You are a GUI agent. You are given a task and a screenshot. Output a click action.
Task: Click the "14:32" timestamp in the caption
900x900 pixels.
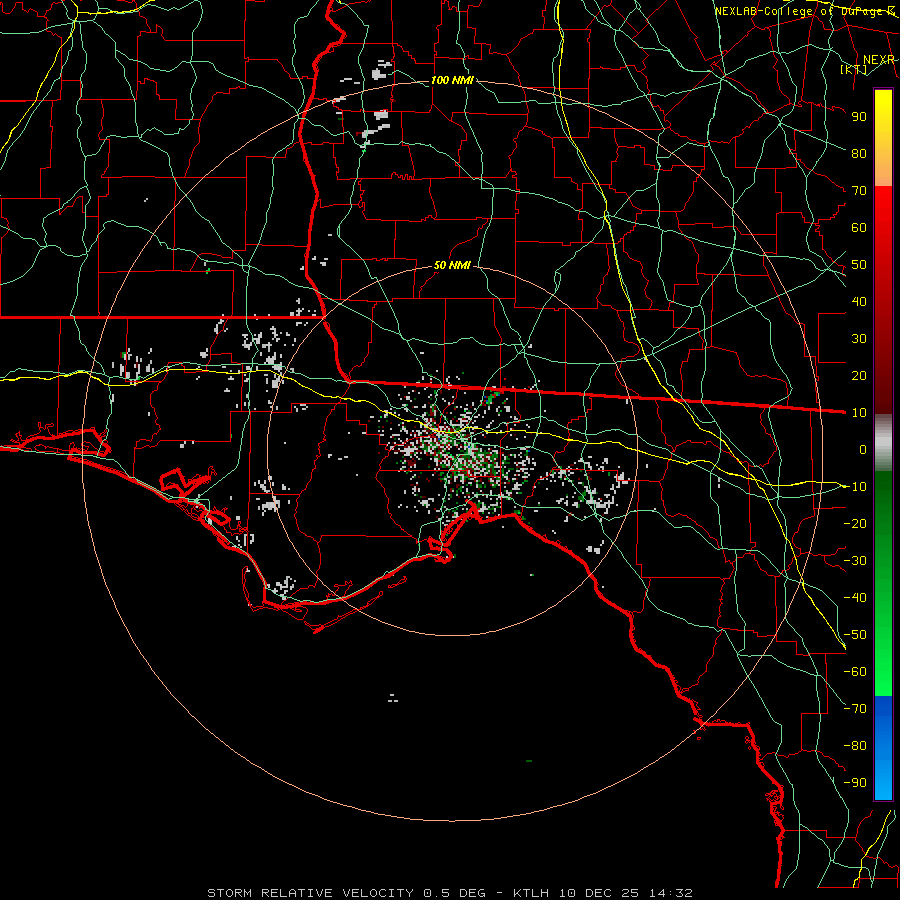pos(671,893)
